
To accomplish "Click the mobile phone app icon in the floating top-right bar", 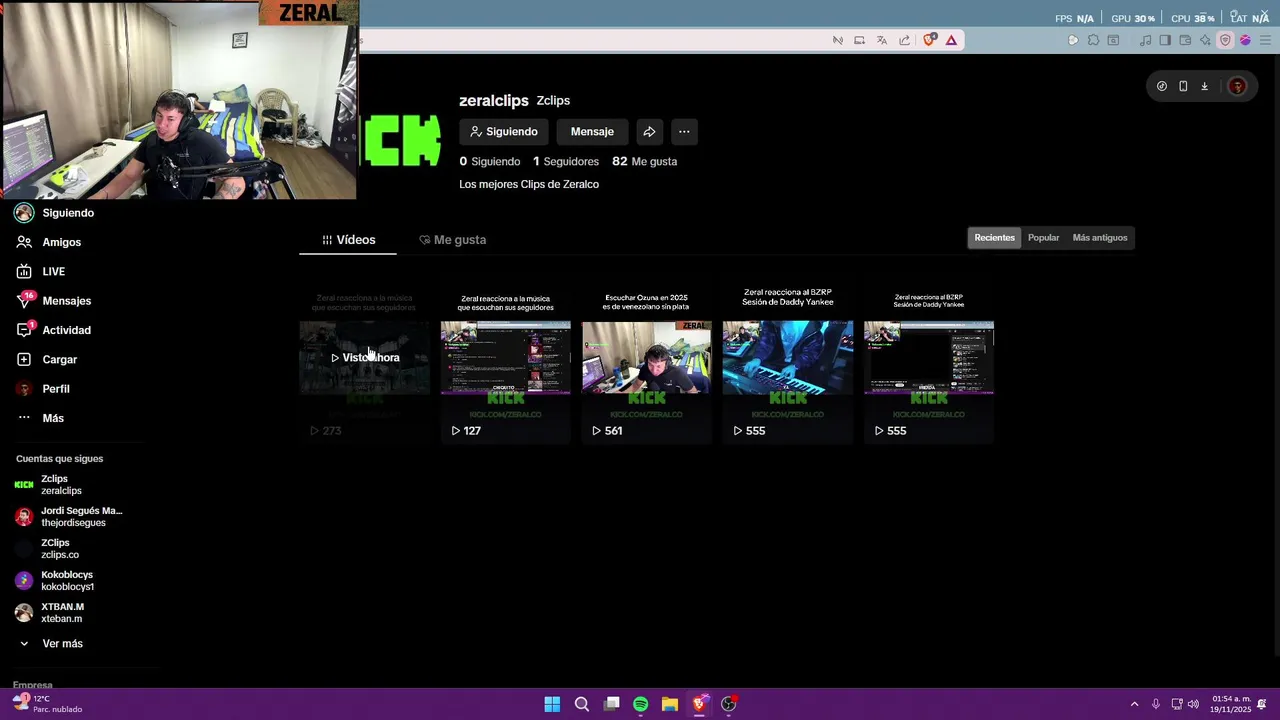I will click(x=1183, y=87).
